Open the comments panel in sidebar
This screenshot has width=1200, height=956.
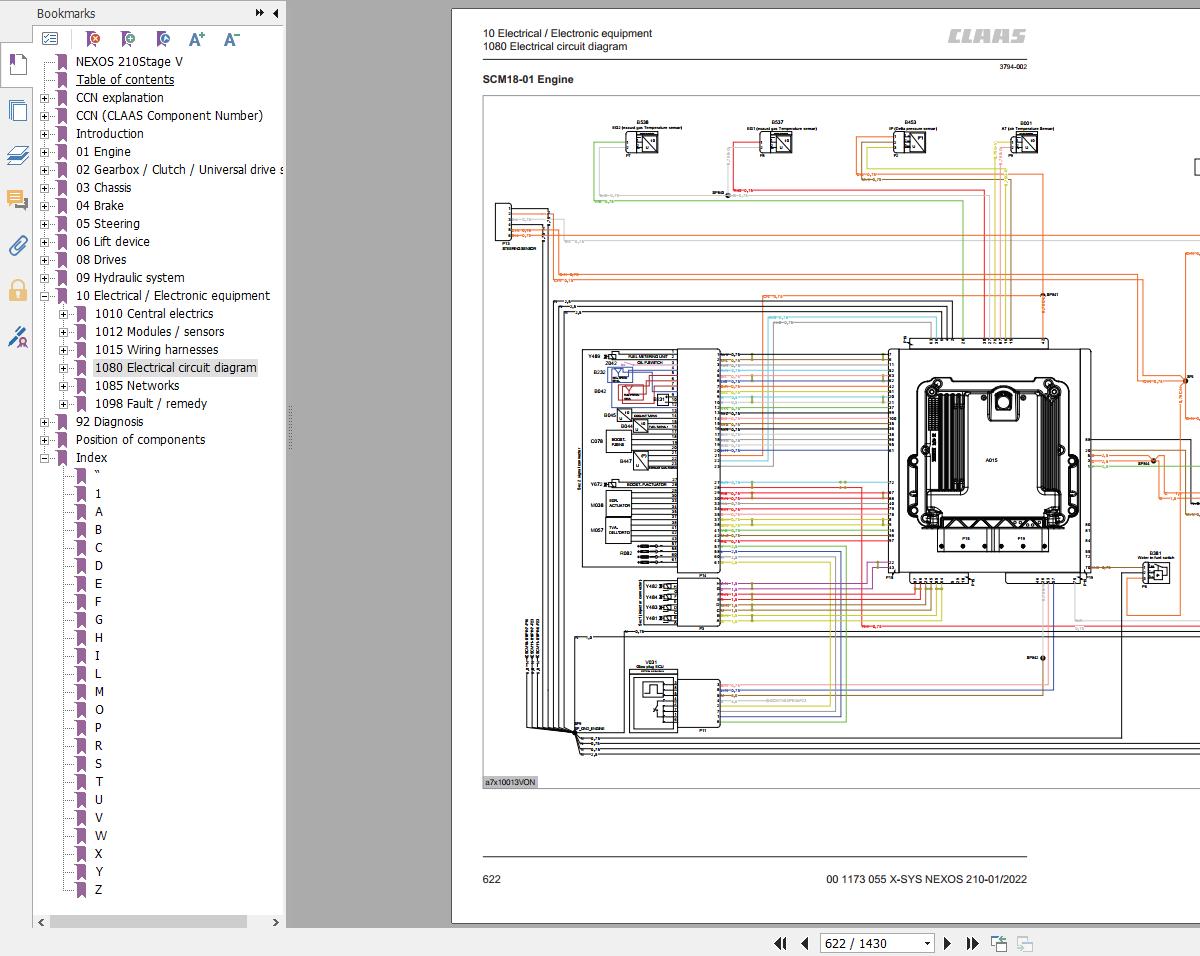click(x=17, y=199)
